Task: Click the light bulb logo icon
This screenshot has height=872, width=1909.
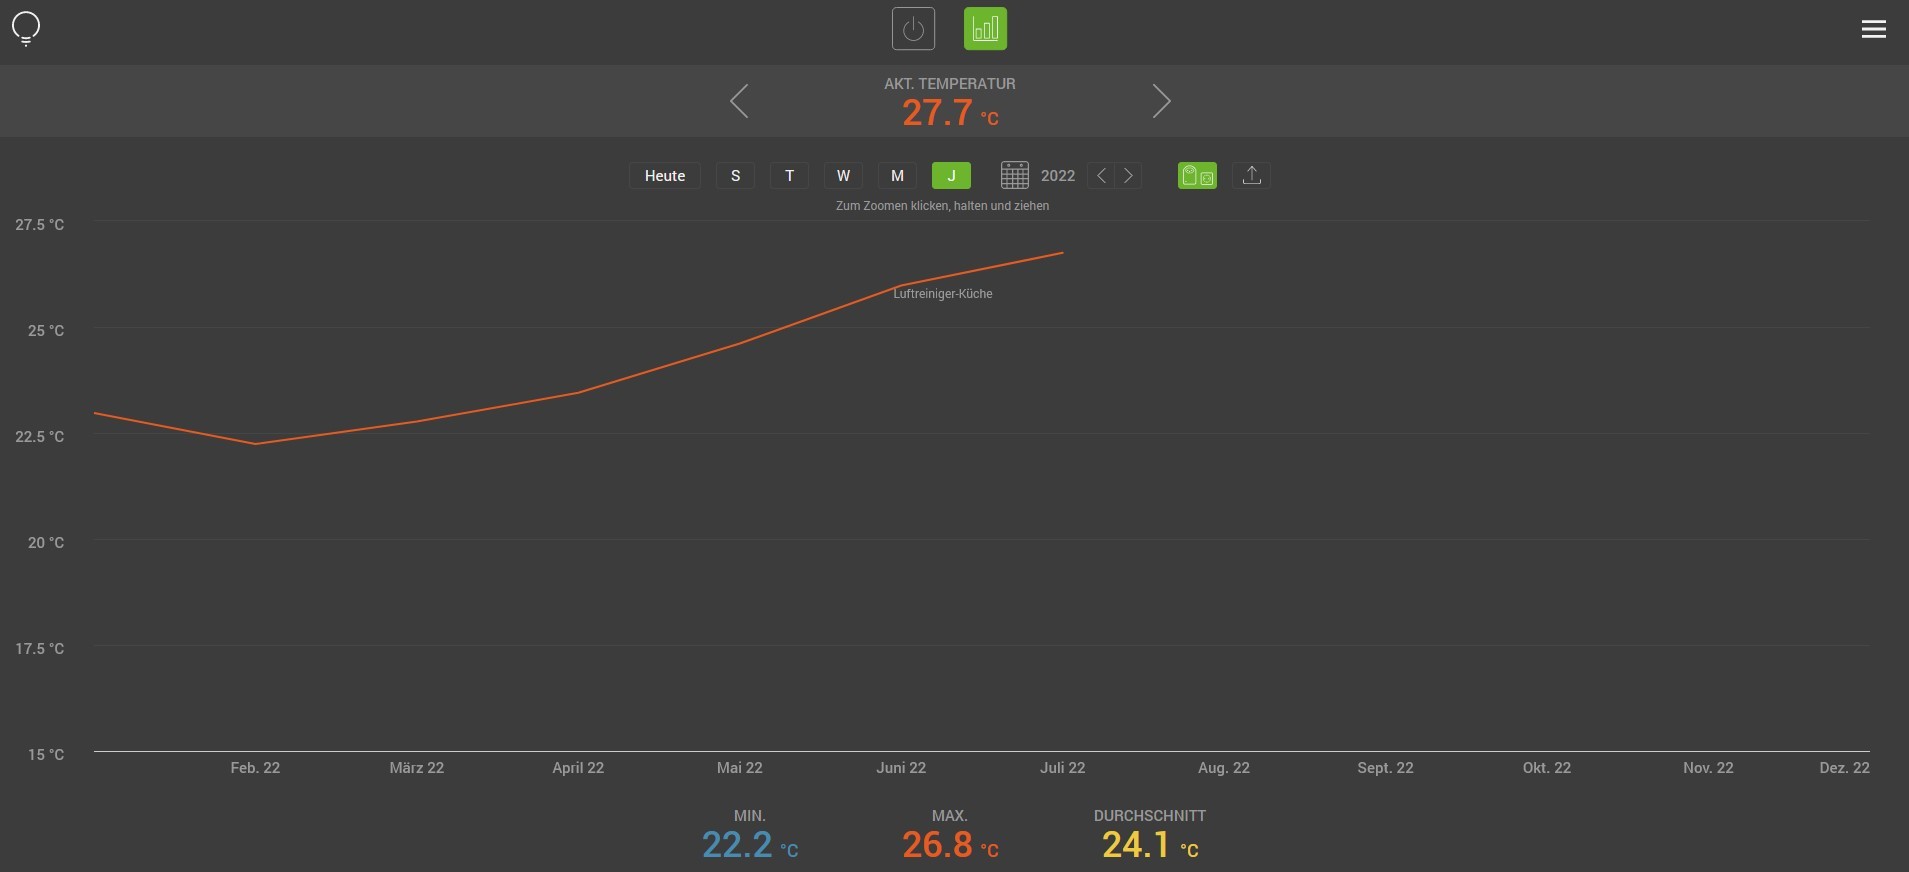Action: click(26, 28)
